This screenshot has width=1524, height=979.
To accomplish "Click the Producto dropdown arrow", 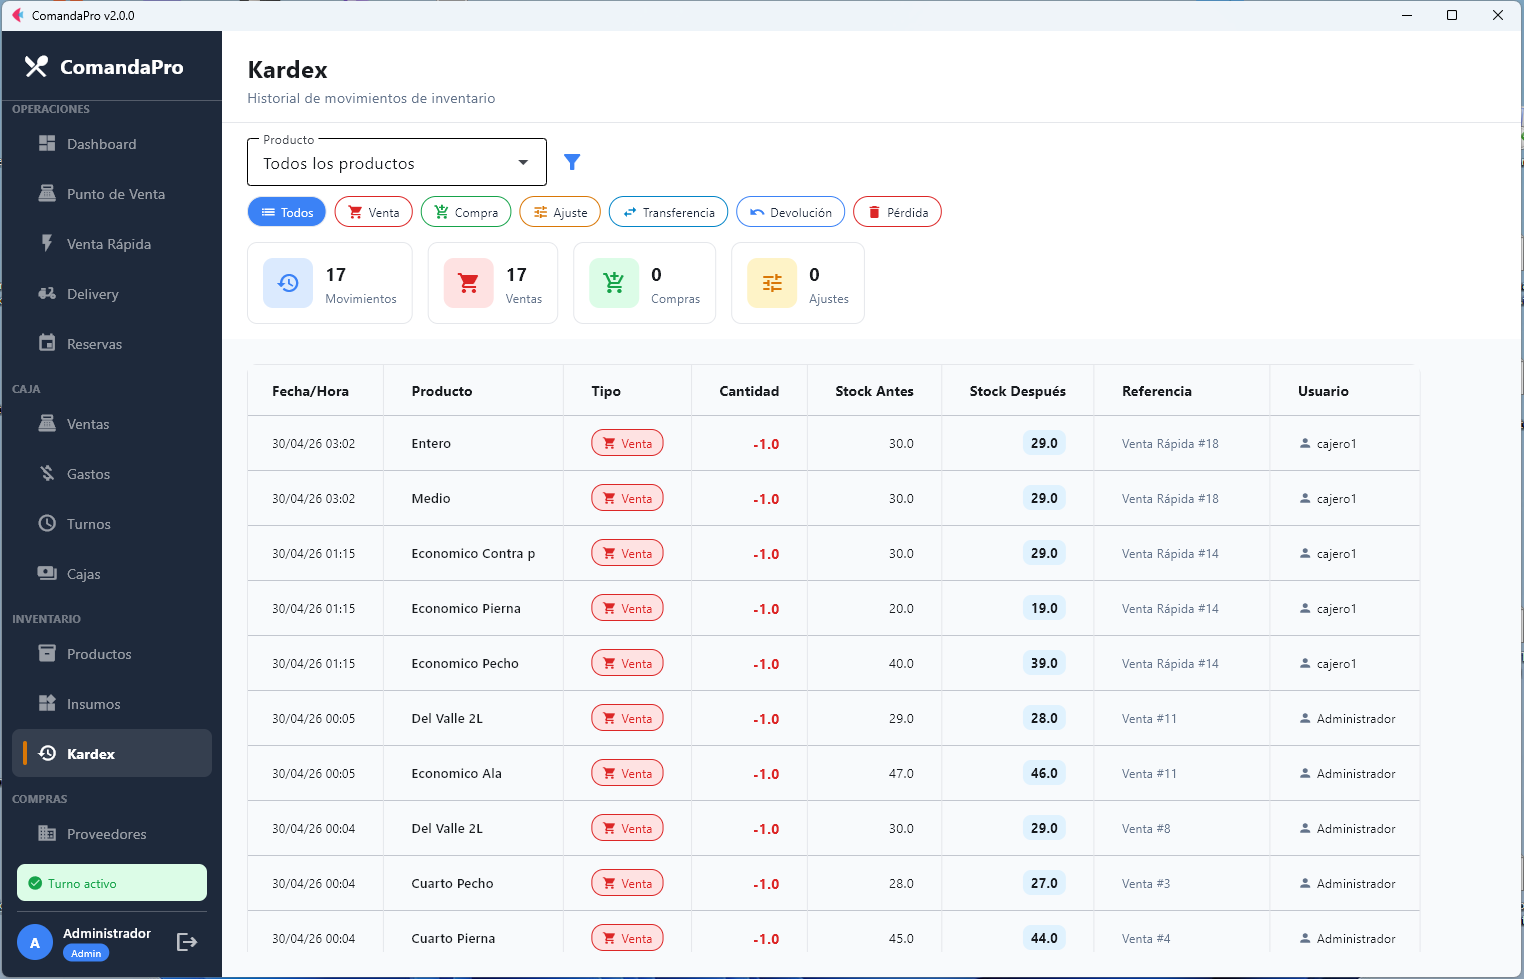I will click(523, 163).
